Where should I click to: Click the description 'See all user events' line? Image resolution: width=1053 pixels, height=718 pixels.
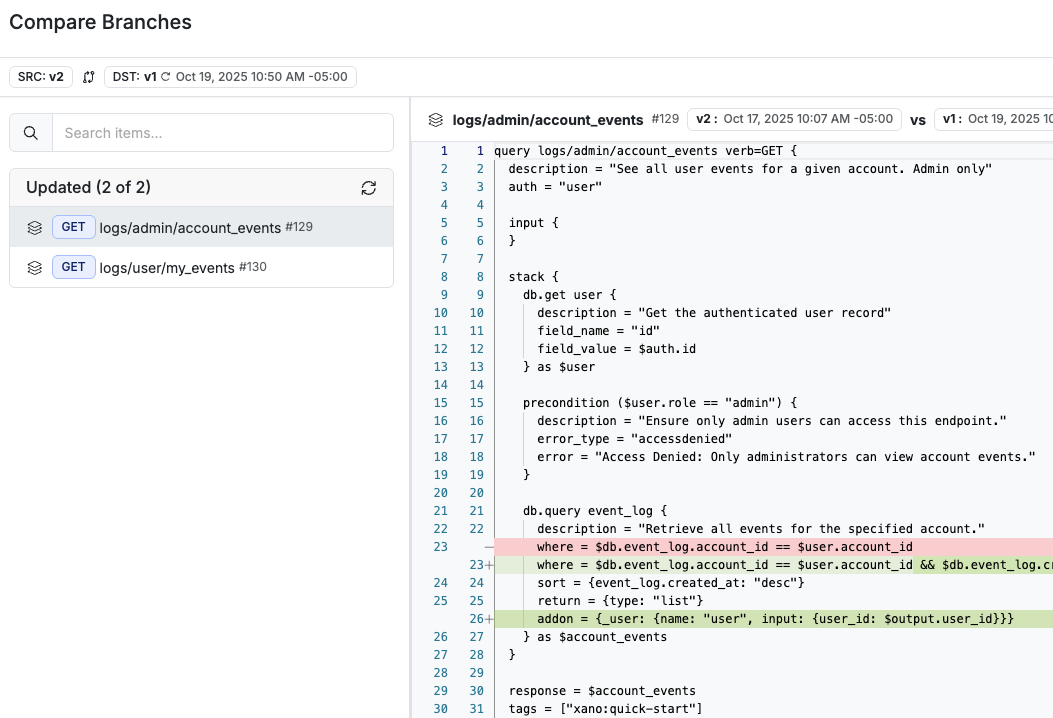[x=750, y=169]
